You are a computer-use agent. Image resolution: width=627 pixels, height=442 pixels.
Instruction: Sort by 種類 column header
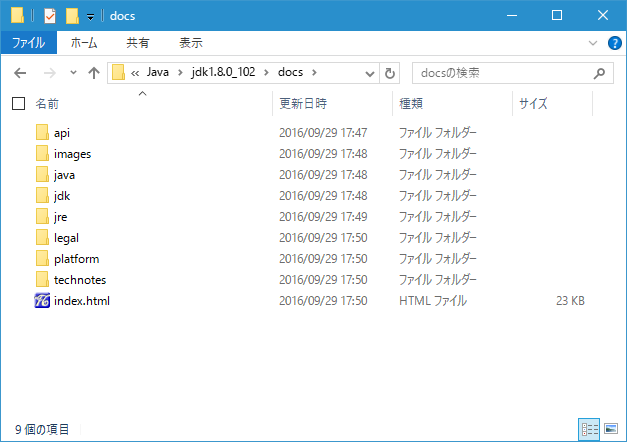(x=411, y=104)
